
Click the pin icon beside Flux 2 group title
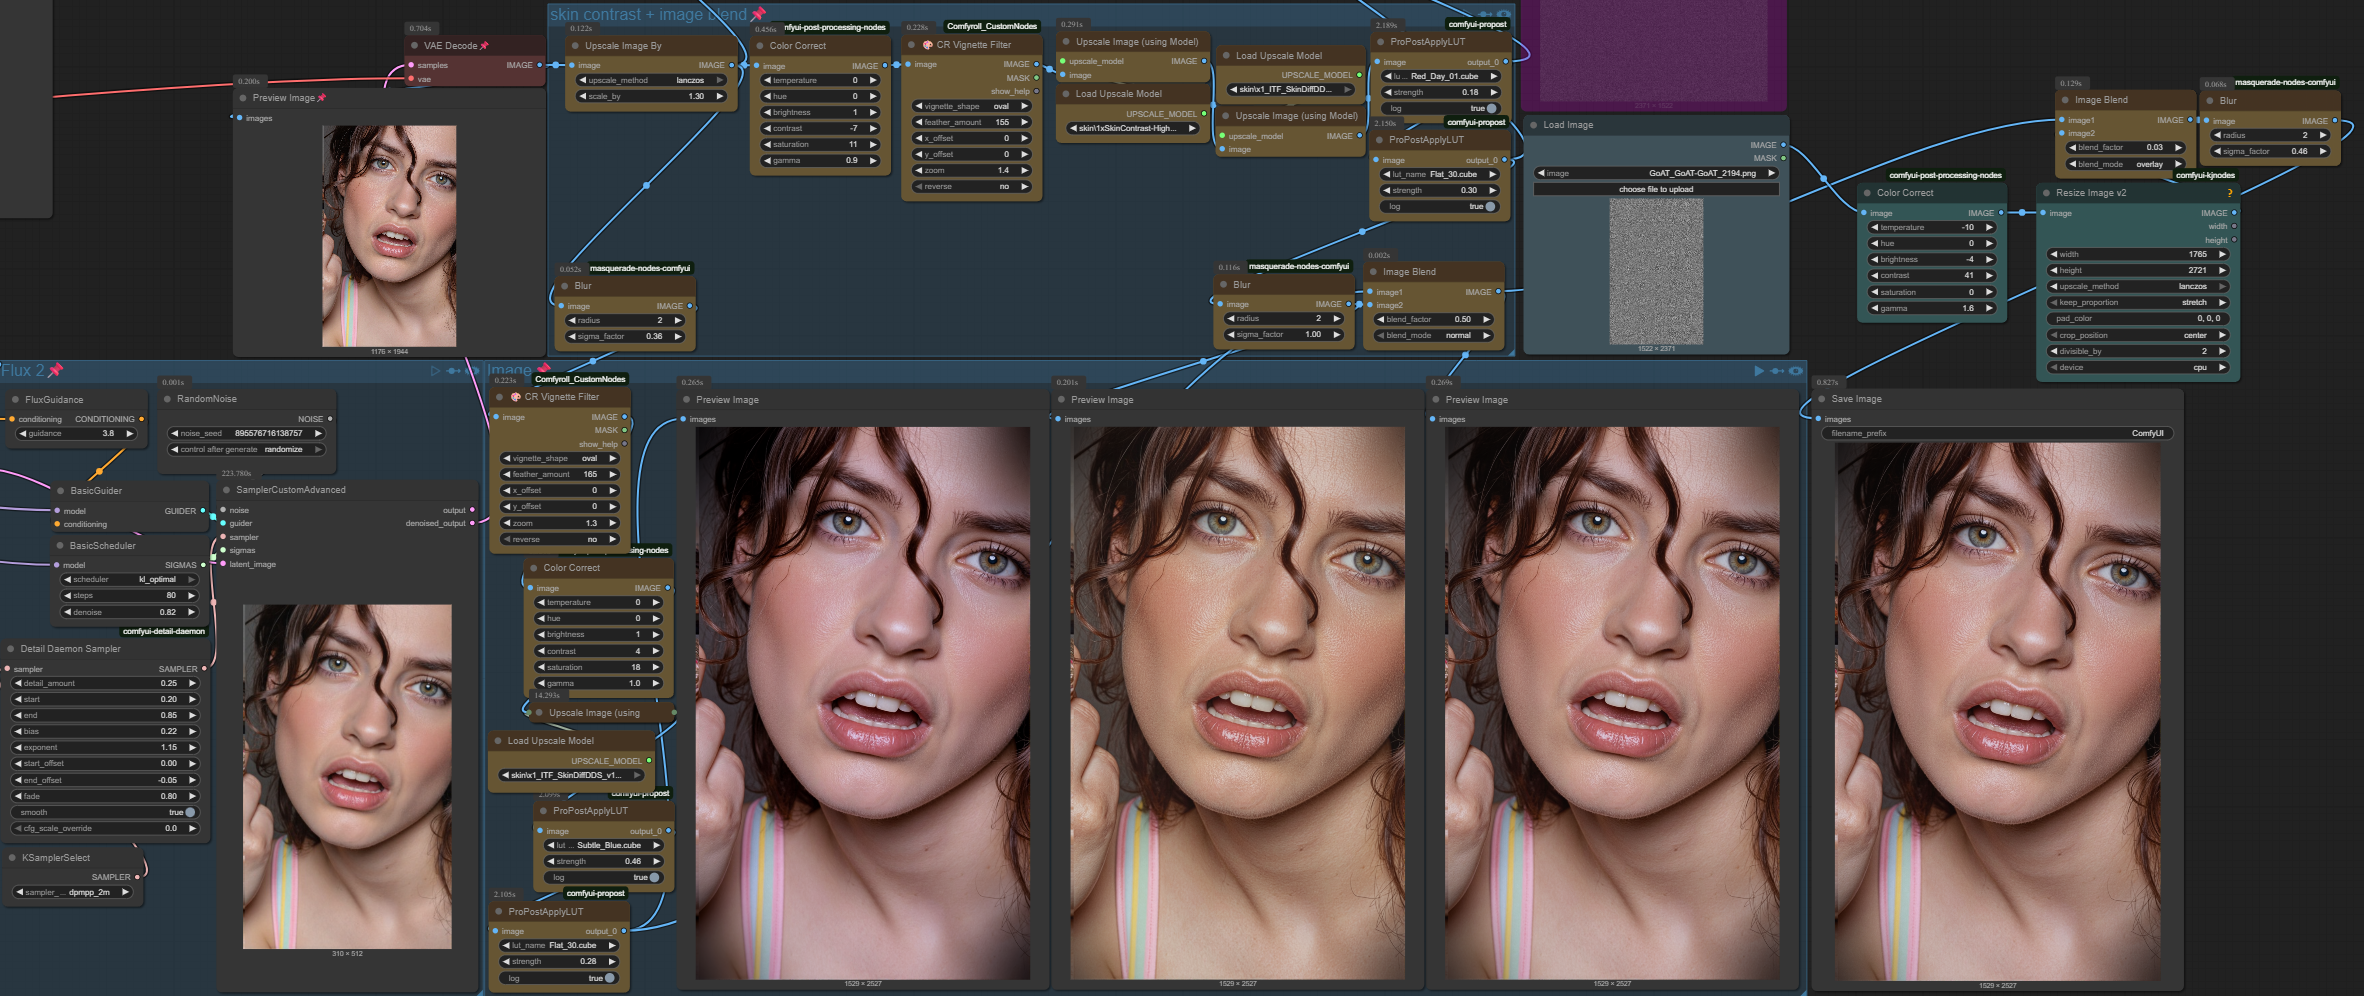click(56, 370)
